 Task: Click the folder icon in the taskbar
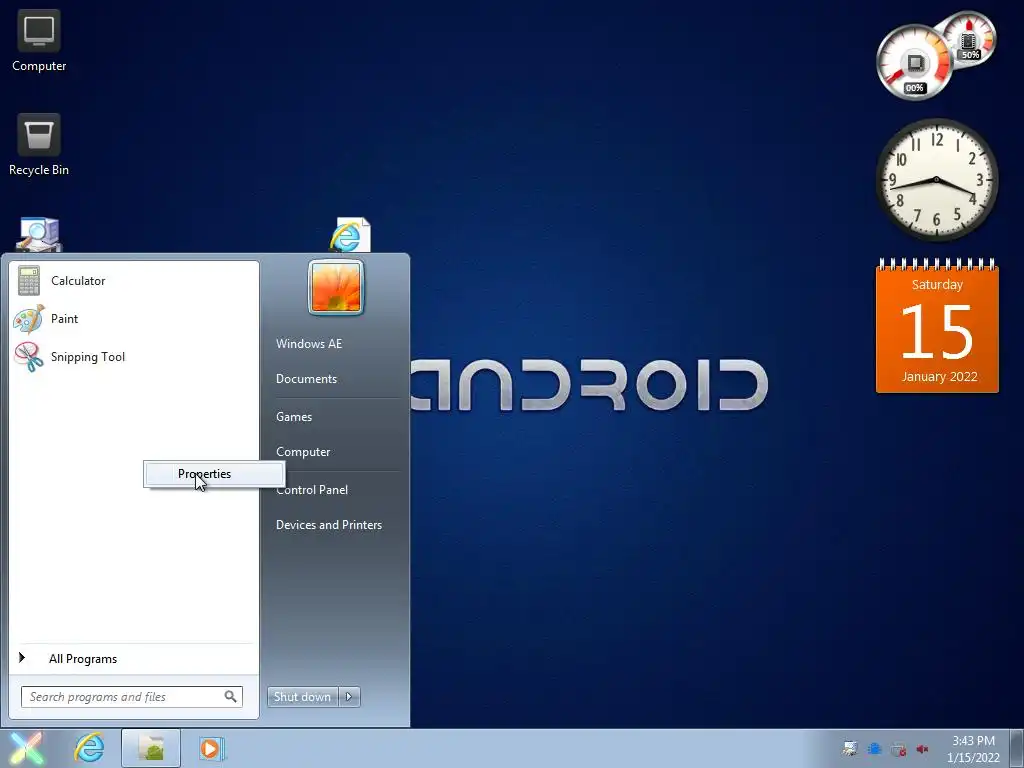[151, 748]
